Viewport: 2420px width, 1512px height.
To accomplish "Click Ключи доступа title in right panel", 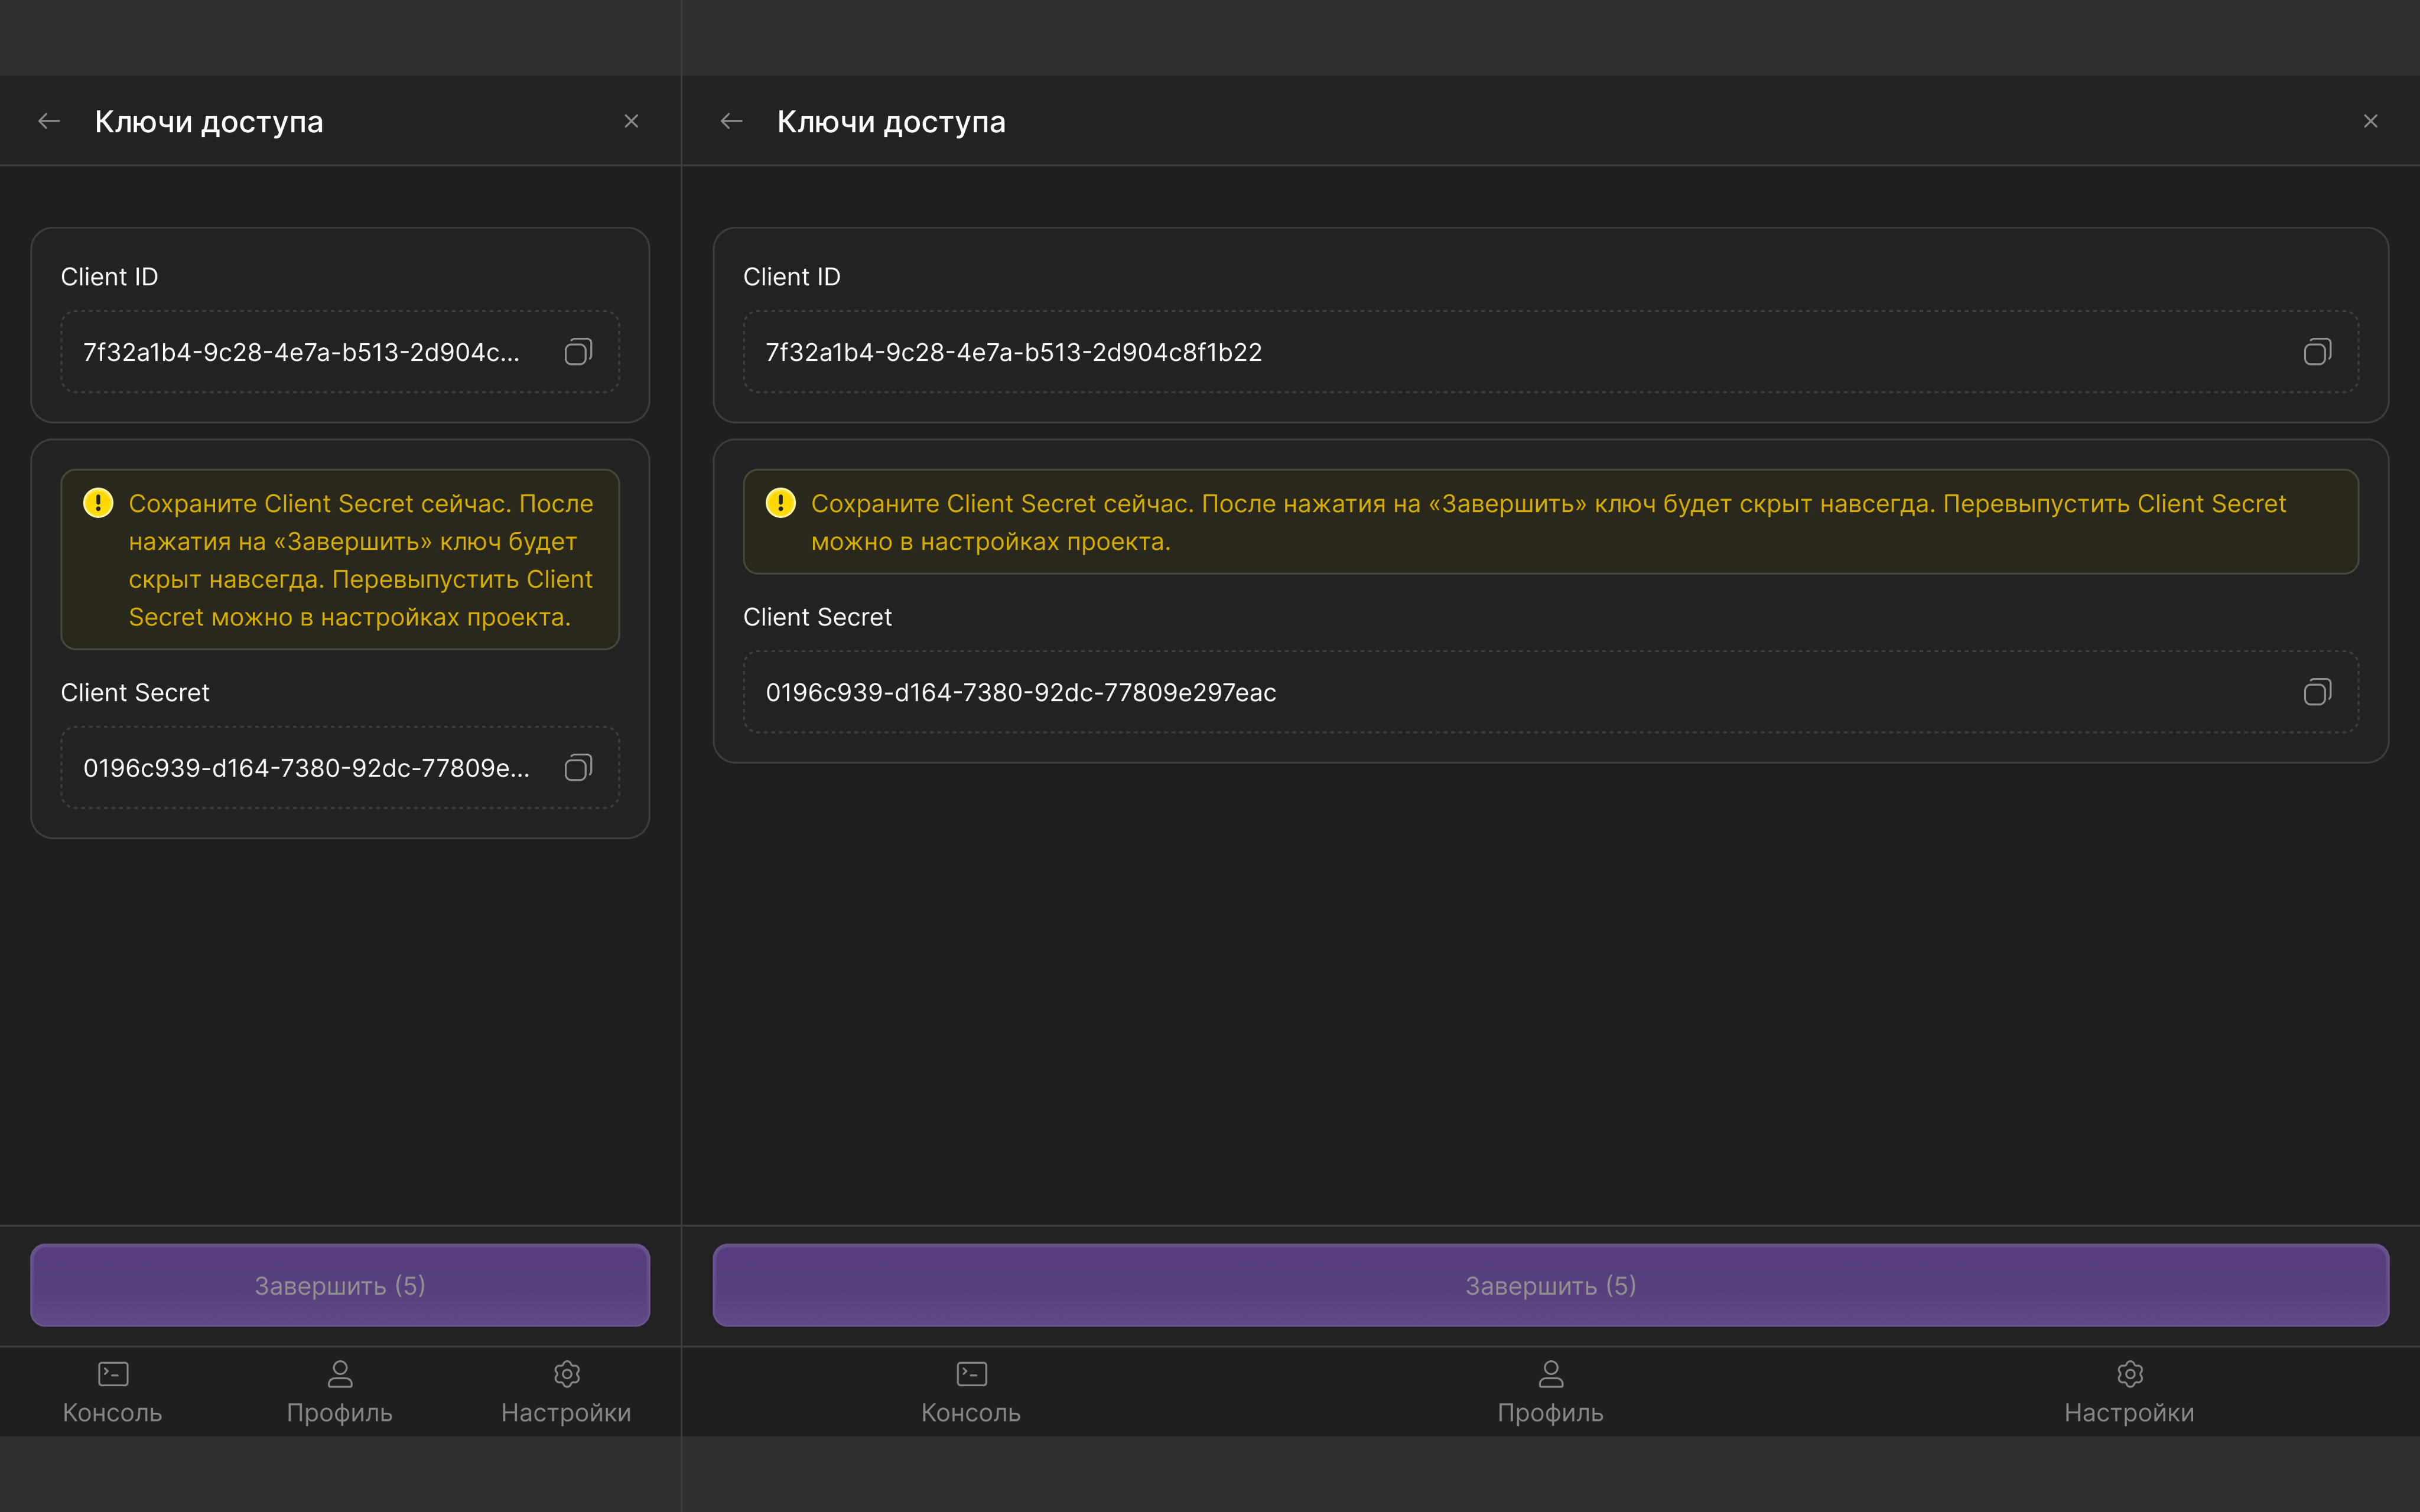I will [891, 122].
